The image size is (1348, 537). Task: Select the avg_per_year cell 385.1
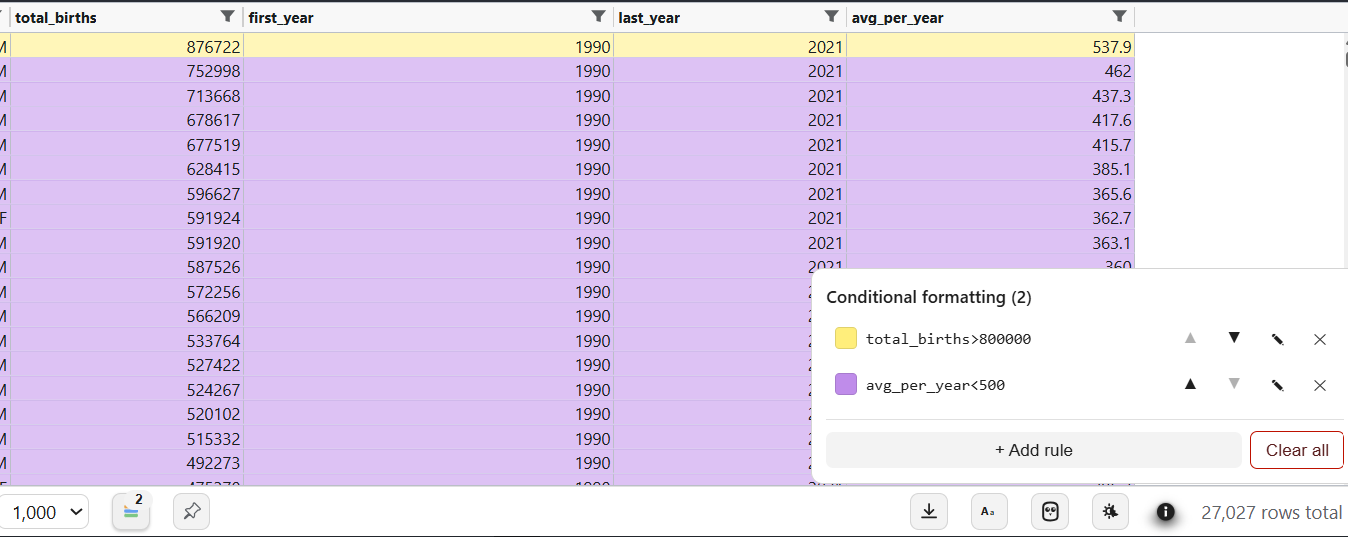990,169
